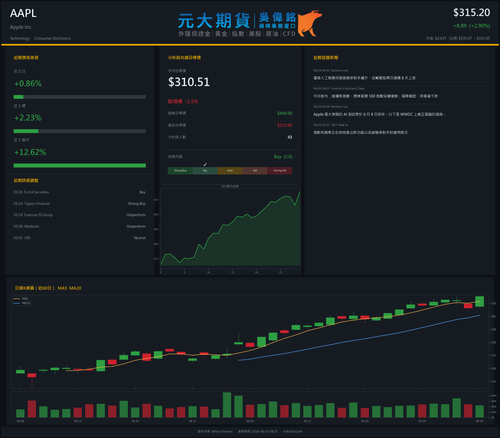Click the Tigress Financial rating row

tap(79, 203)
